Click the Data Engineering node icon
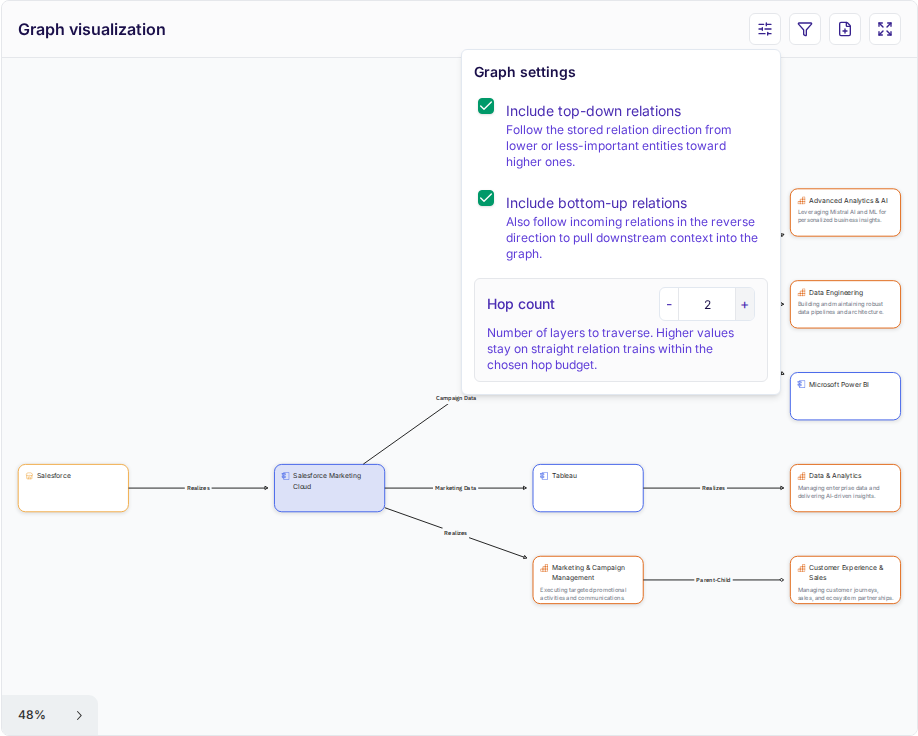This screenshot has height=736, width=918. (x=801, y=293)
